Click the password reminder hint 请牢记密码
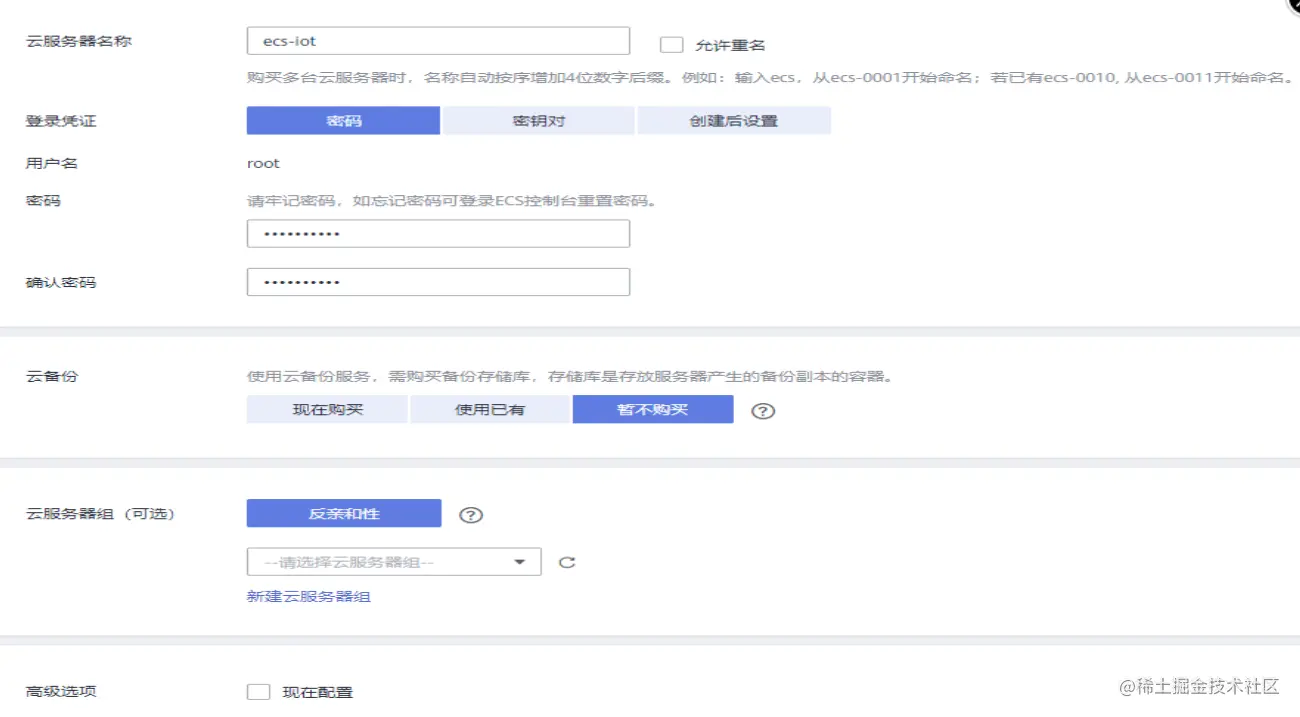1300x717 pixels. click(x=452, y=201)
